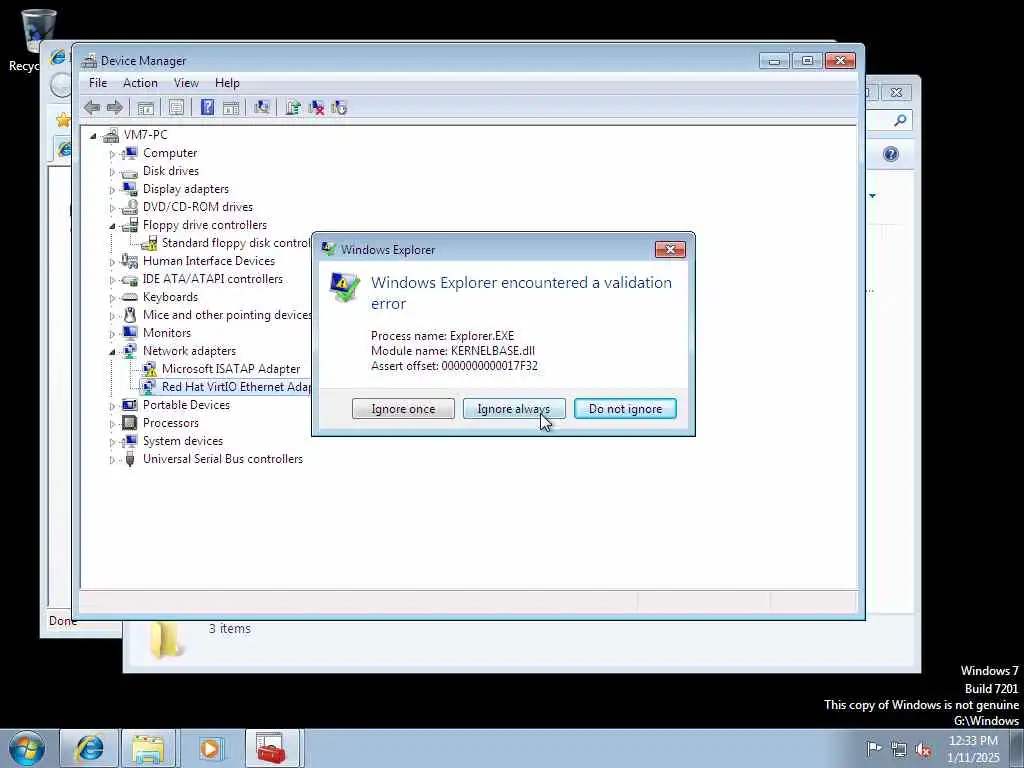
Task: Click the Show desktop strip at taskbar end
Action: click(1017, 748)
